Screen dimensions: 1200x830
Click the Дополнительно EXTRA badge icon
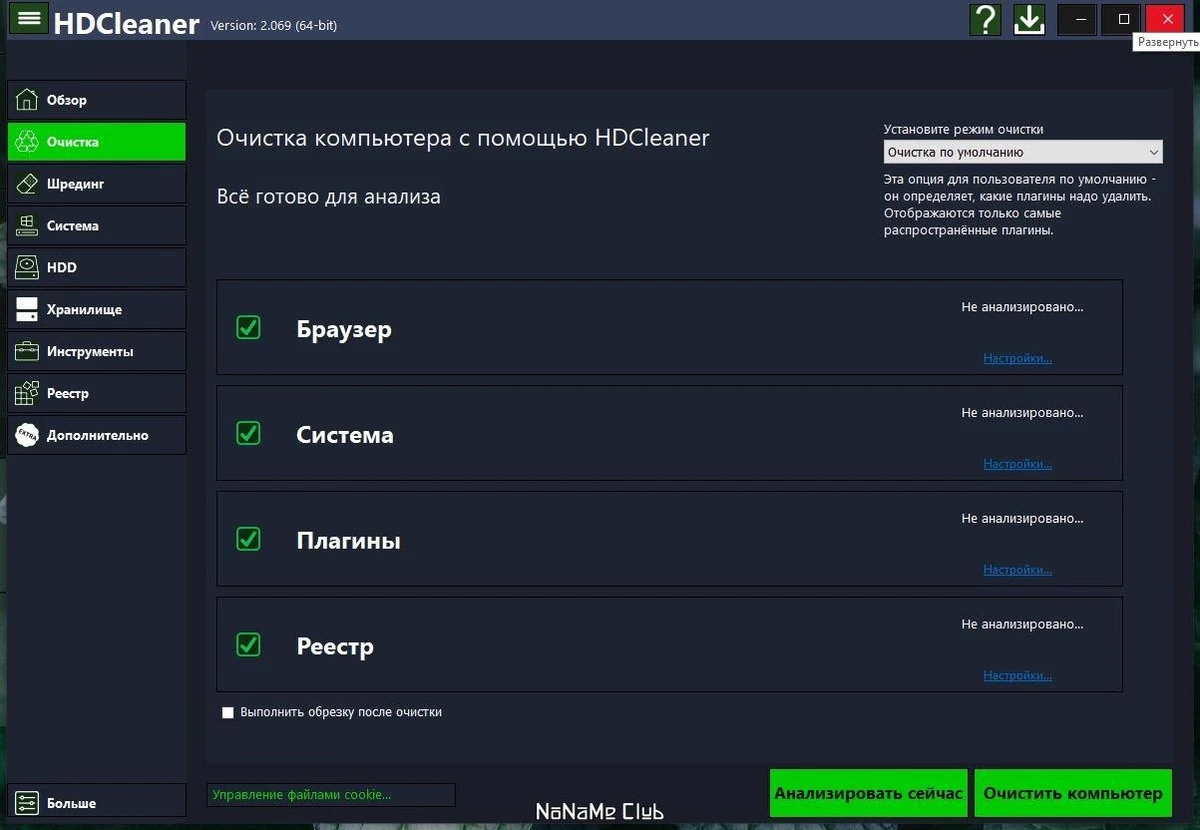27,436
